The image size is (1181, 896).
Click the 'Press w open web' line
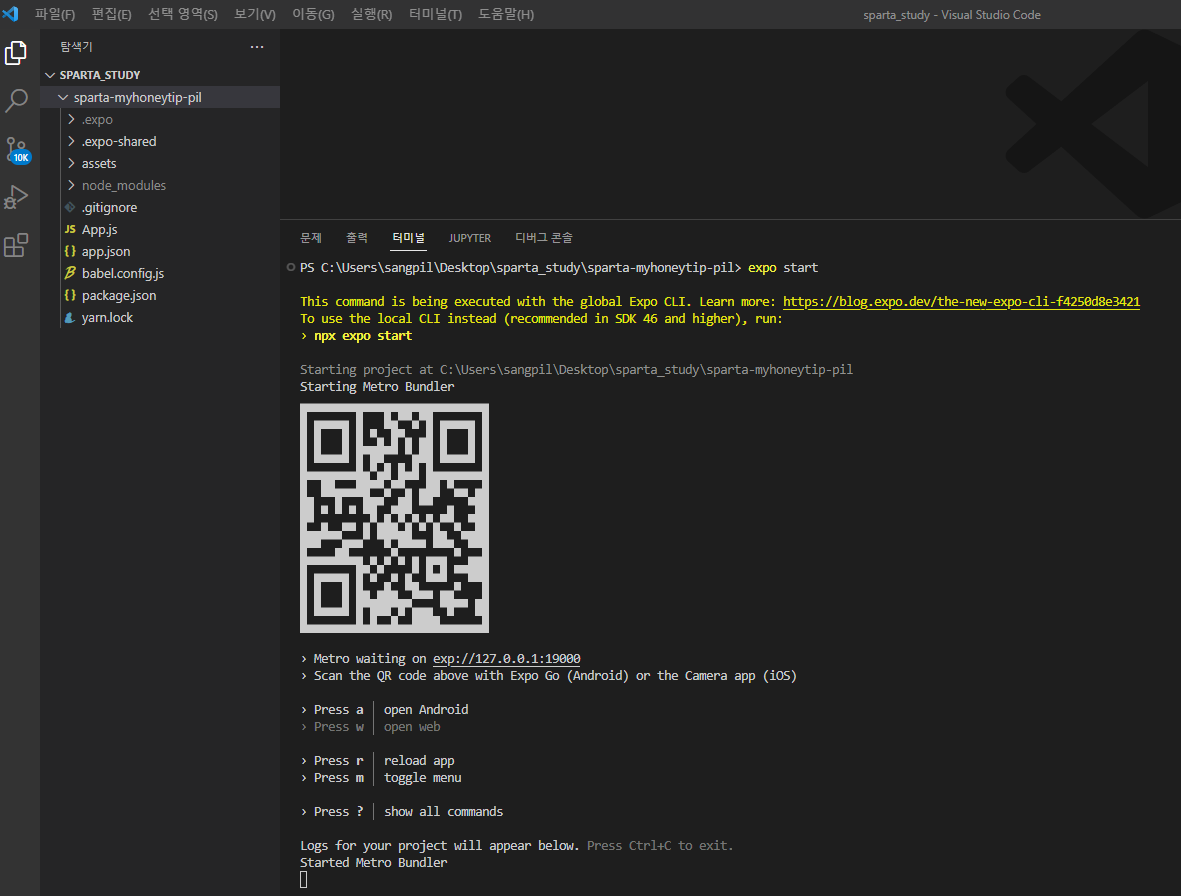(x=371, y=727)
